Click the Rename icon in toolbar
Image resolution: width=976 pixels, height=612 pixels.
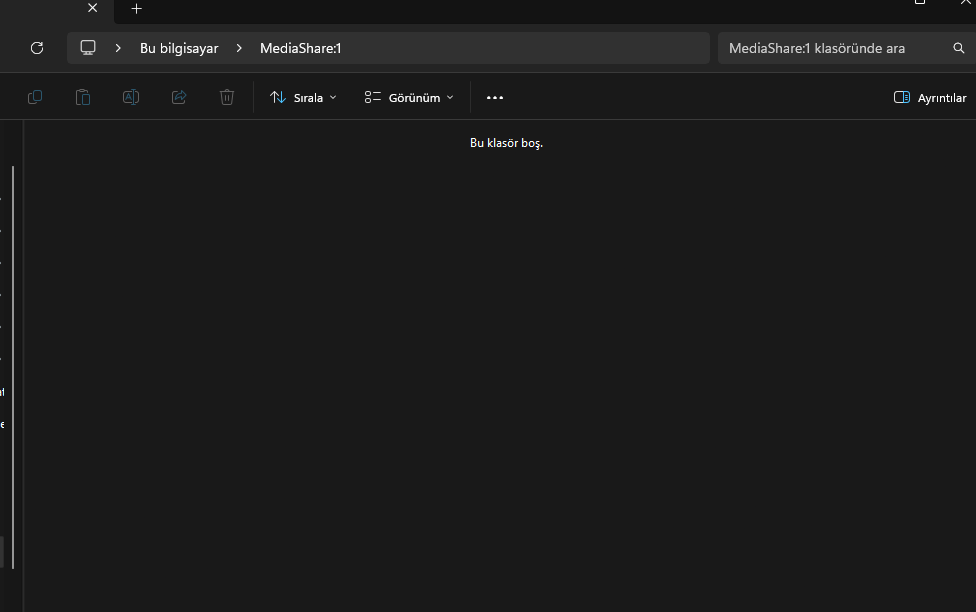[131, 97]
